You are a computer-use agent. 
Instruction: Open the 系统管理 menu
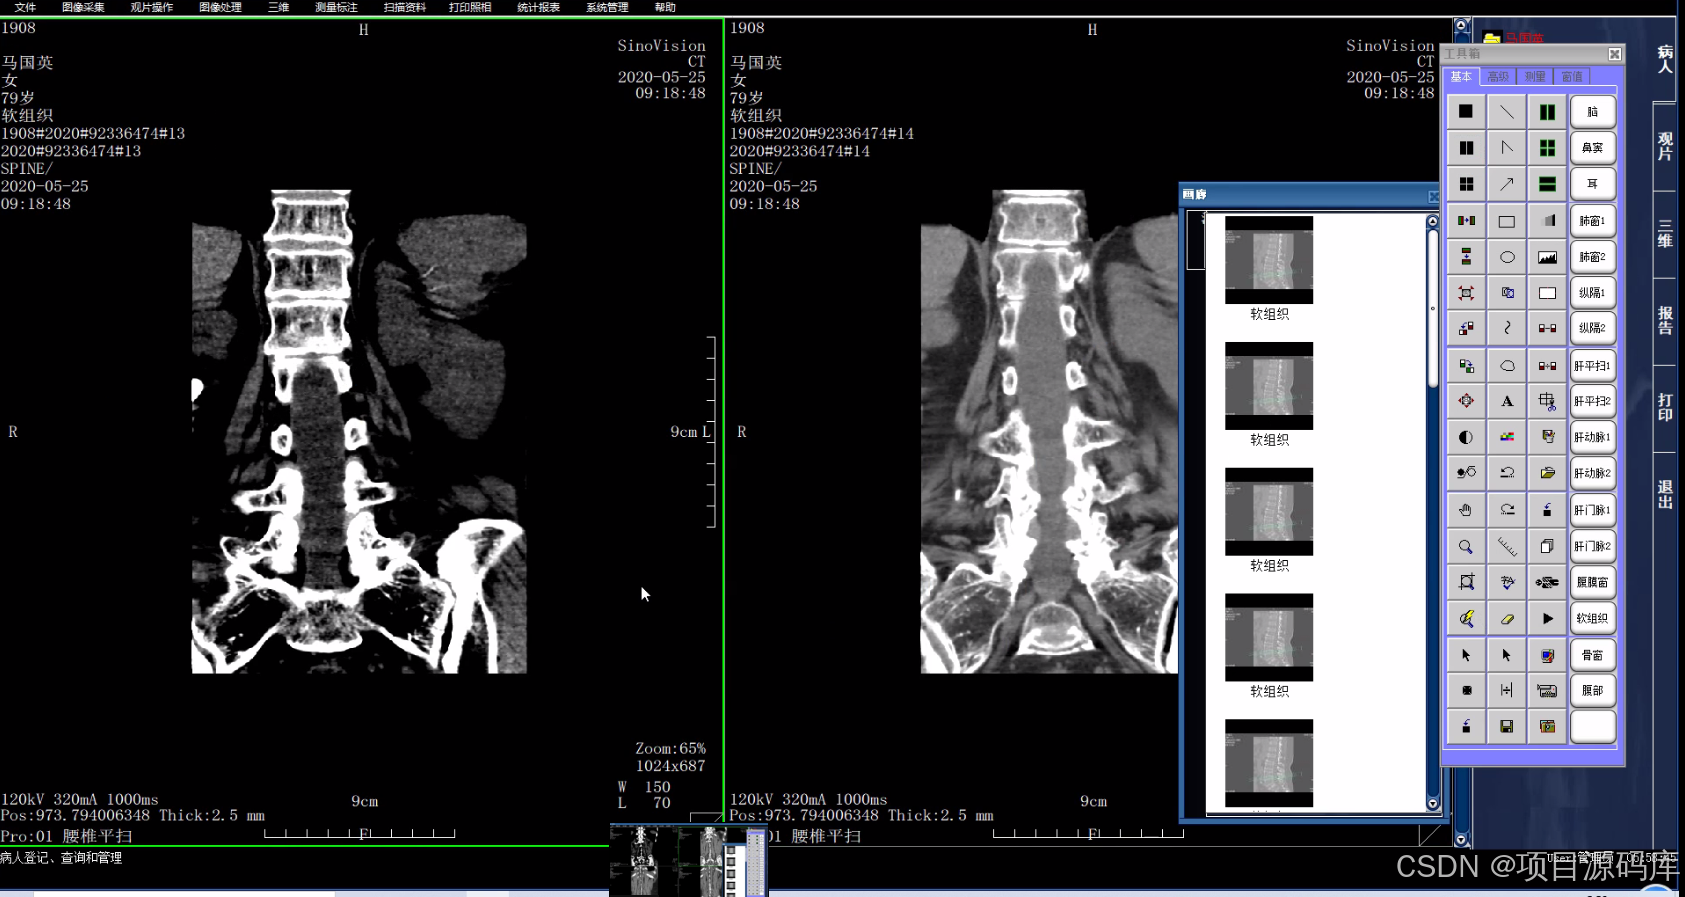[607, 7]
